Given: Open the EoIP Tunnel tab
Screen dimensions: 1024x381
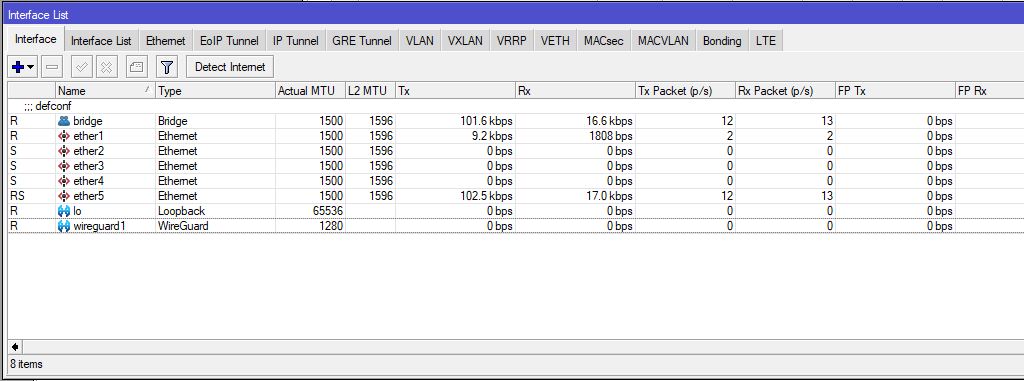Looking at the screenshot, I should [x=230, y=41].
